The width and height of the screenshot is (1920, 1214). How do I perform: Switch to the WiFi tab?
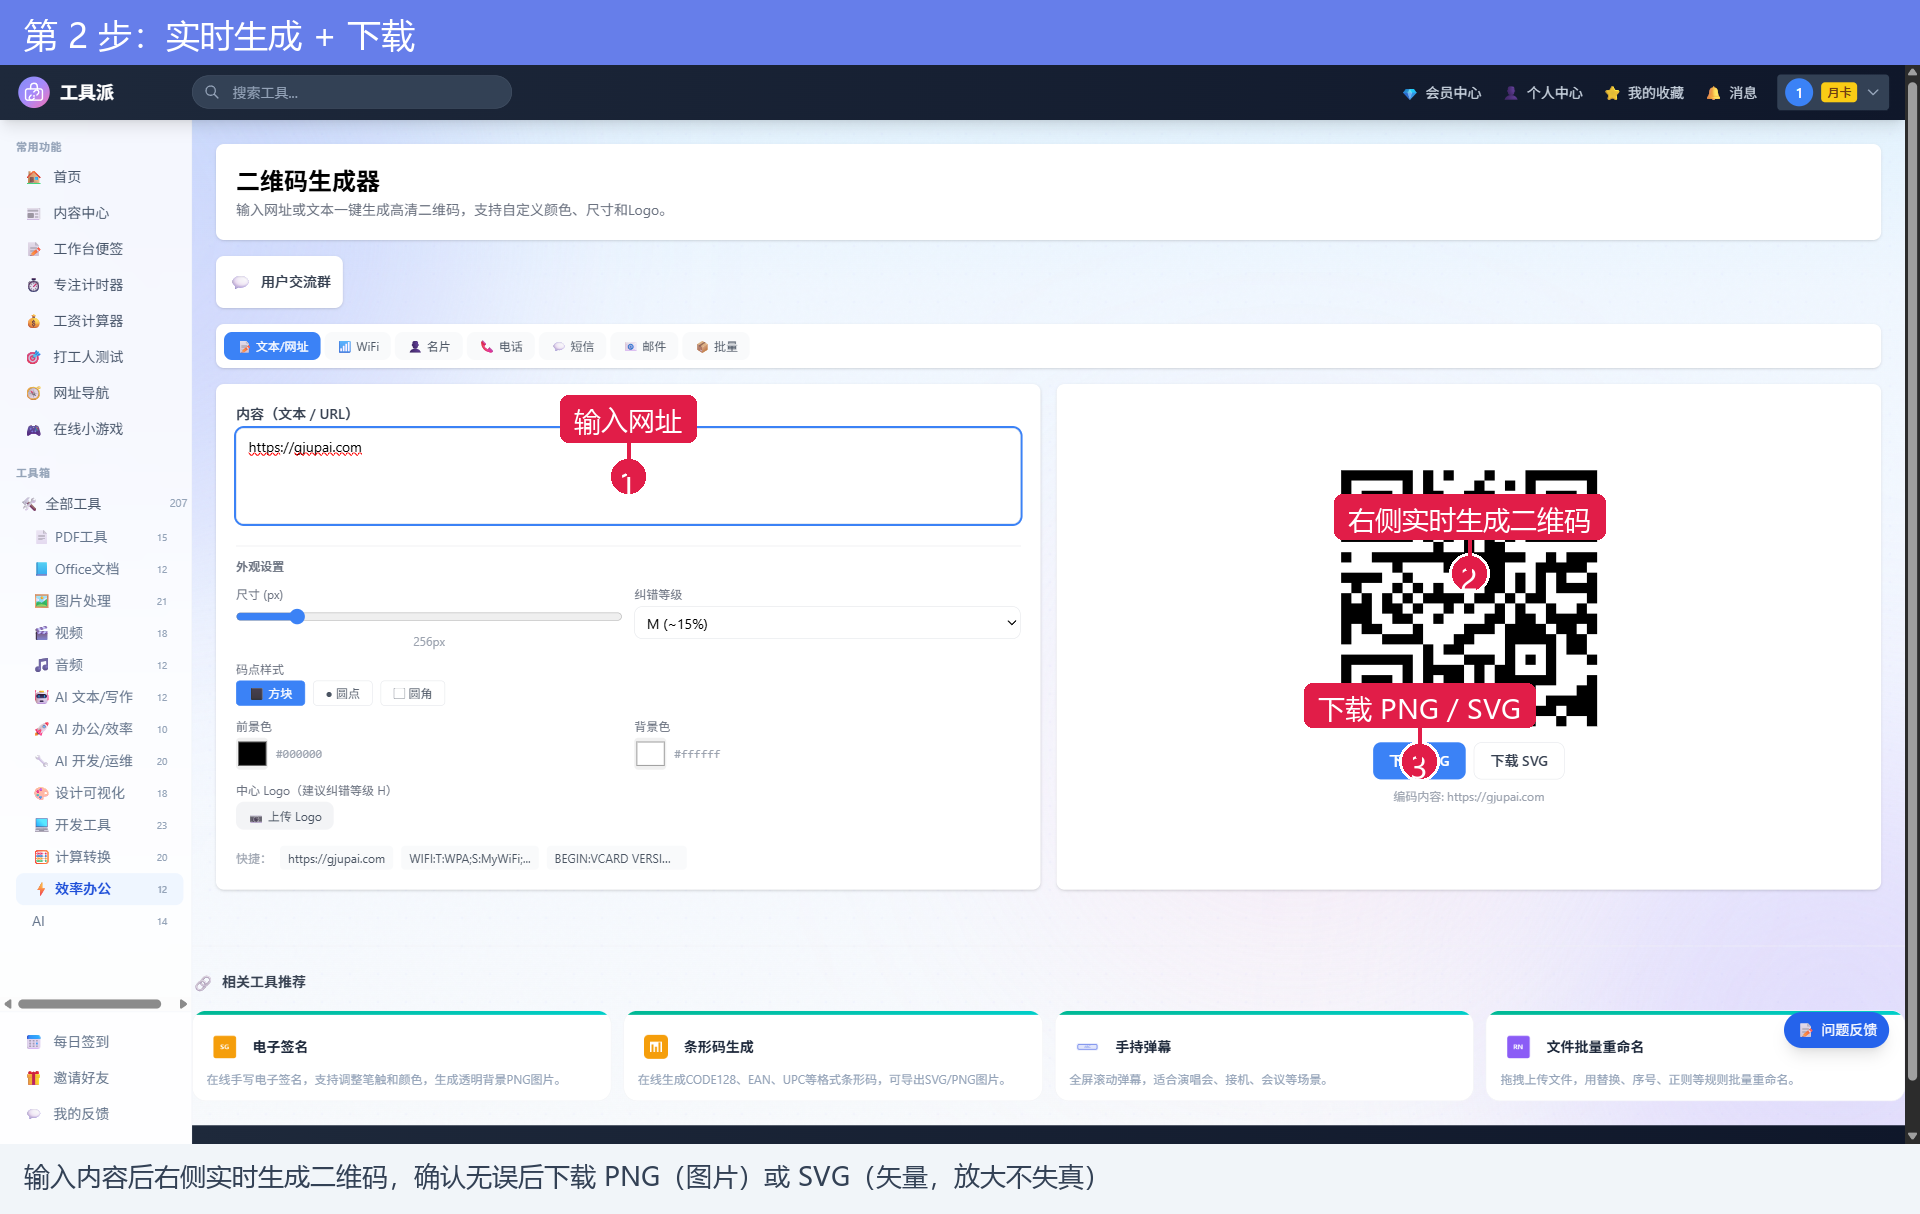359,346
